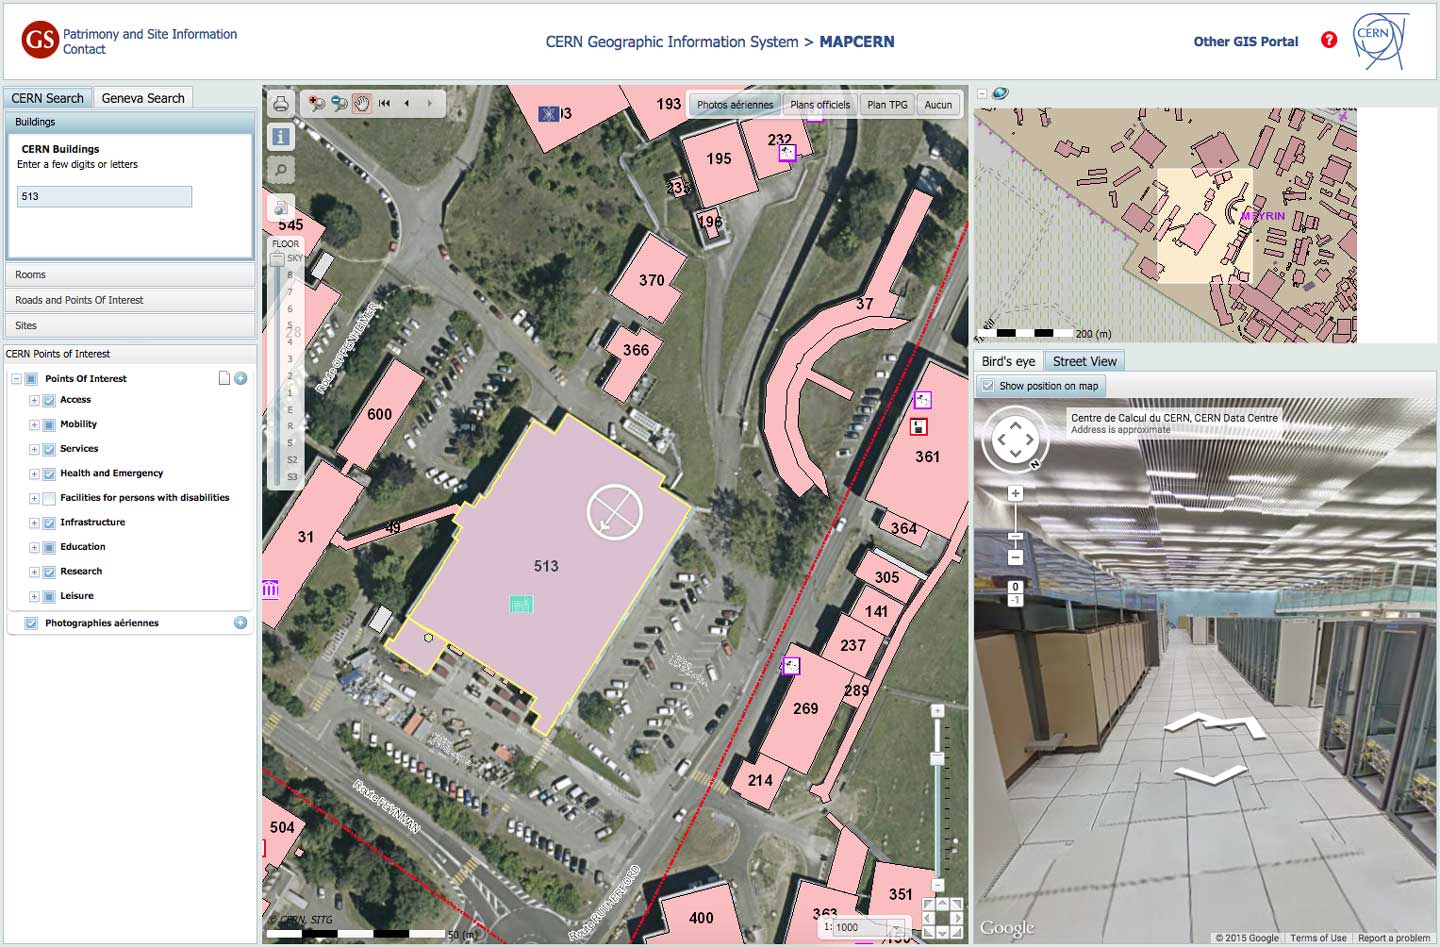Viewport: 1440px width, 947px height.
Task: Activate the Zoom in tool
Action: point(317,103)
